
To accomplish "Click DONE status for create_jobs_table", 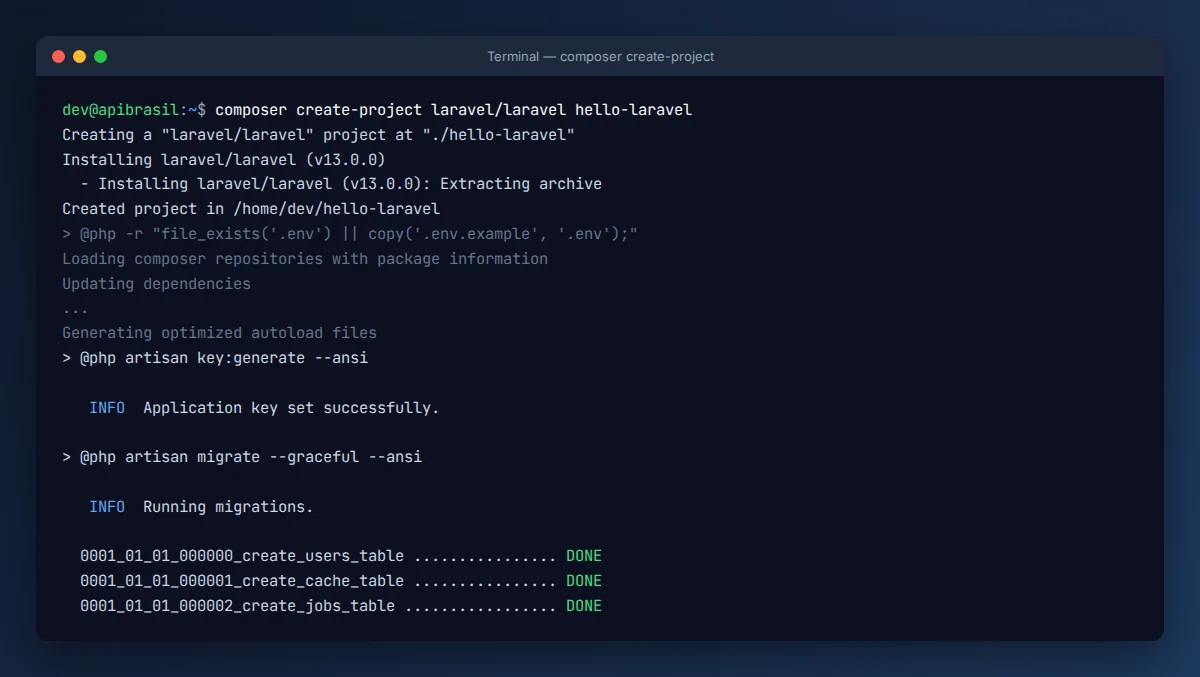I will (584, 606).
